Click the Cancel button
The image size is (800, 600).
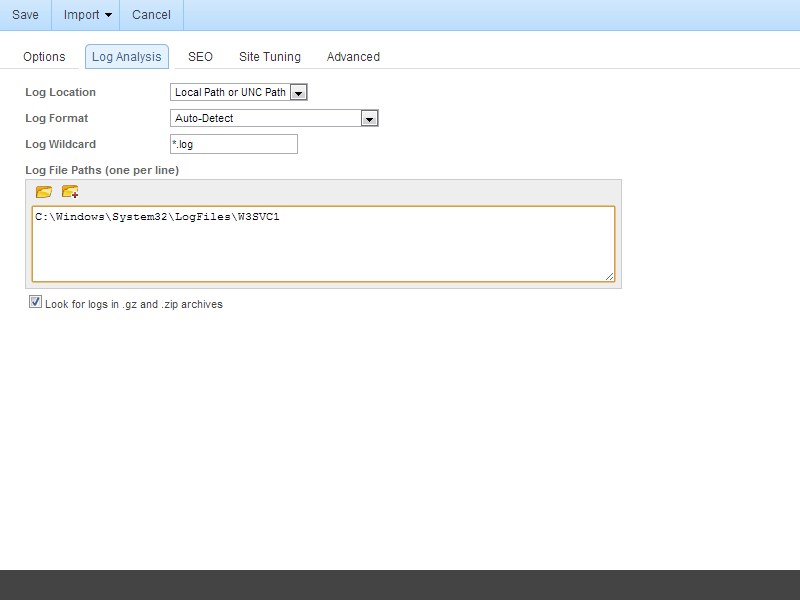(x=151, y=15)
